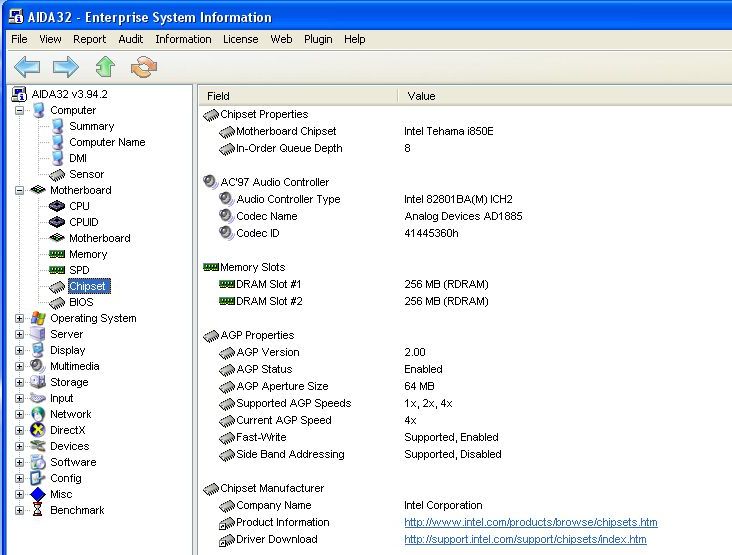Click the Operating System Windows flag icon
The image size is (732, 555).
pyautogui.click(x=38, y=318)
